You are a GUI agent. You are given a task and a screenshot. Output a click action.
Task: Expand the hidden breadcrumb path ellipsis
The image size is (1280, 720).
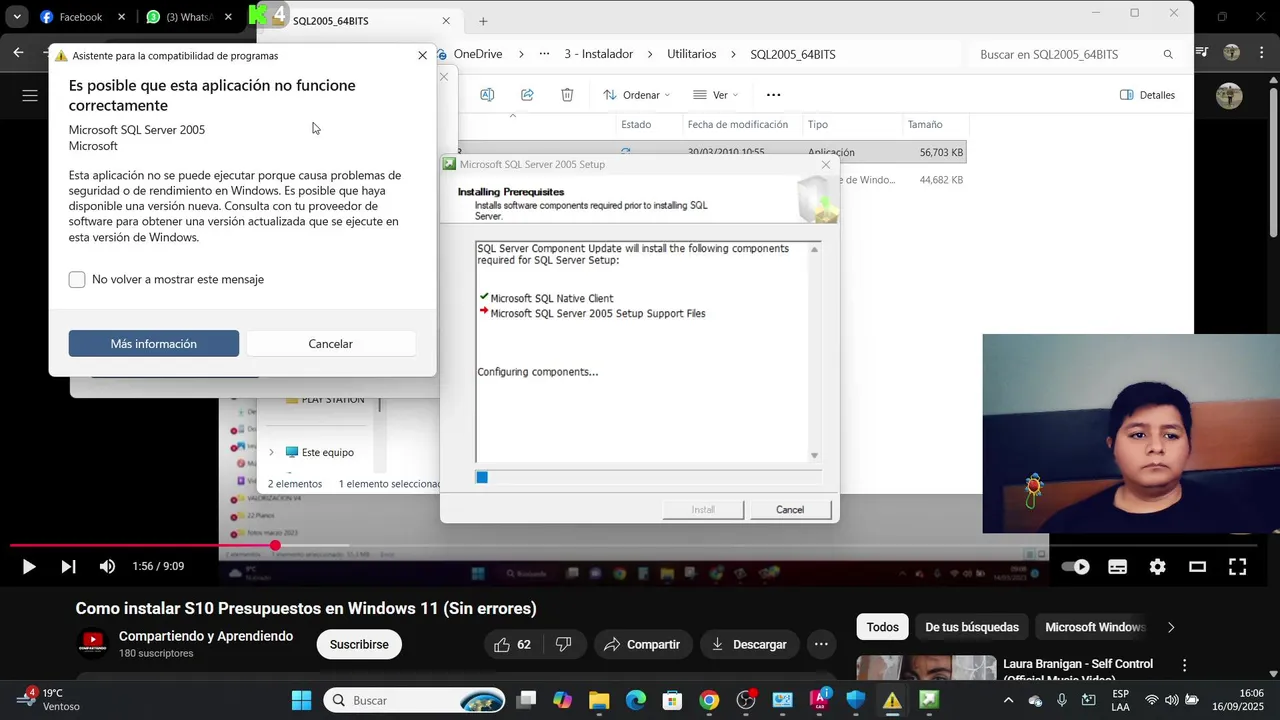tap(544, 54)
